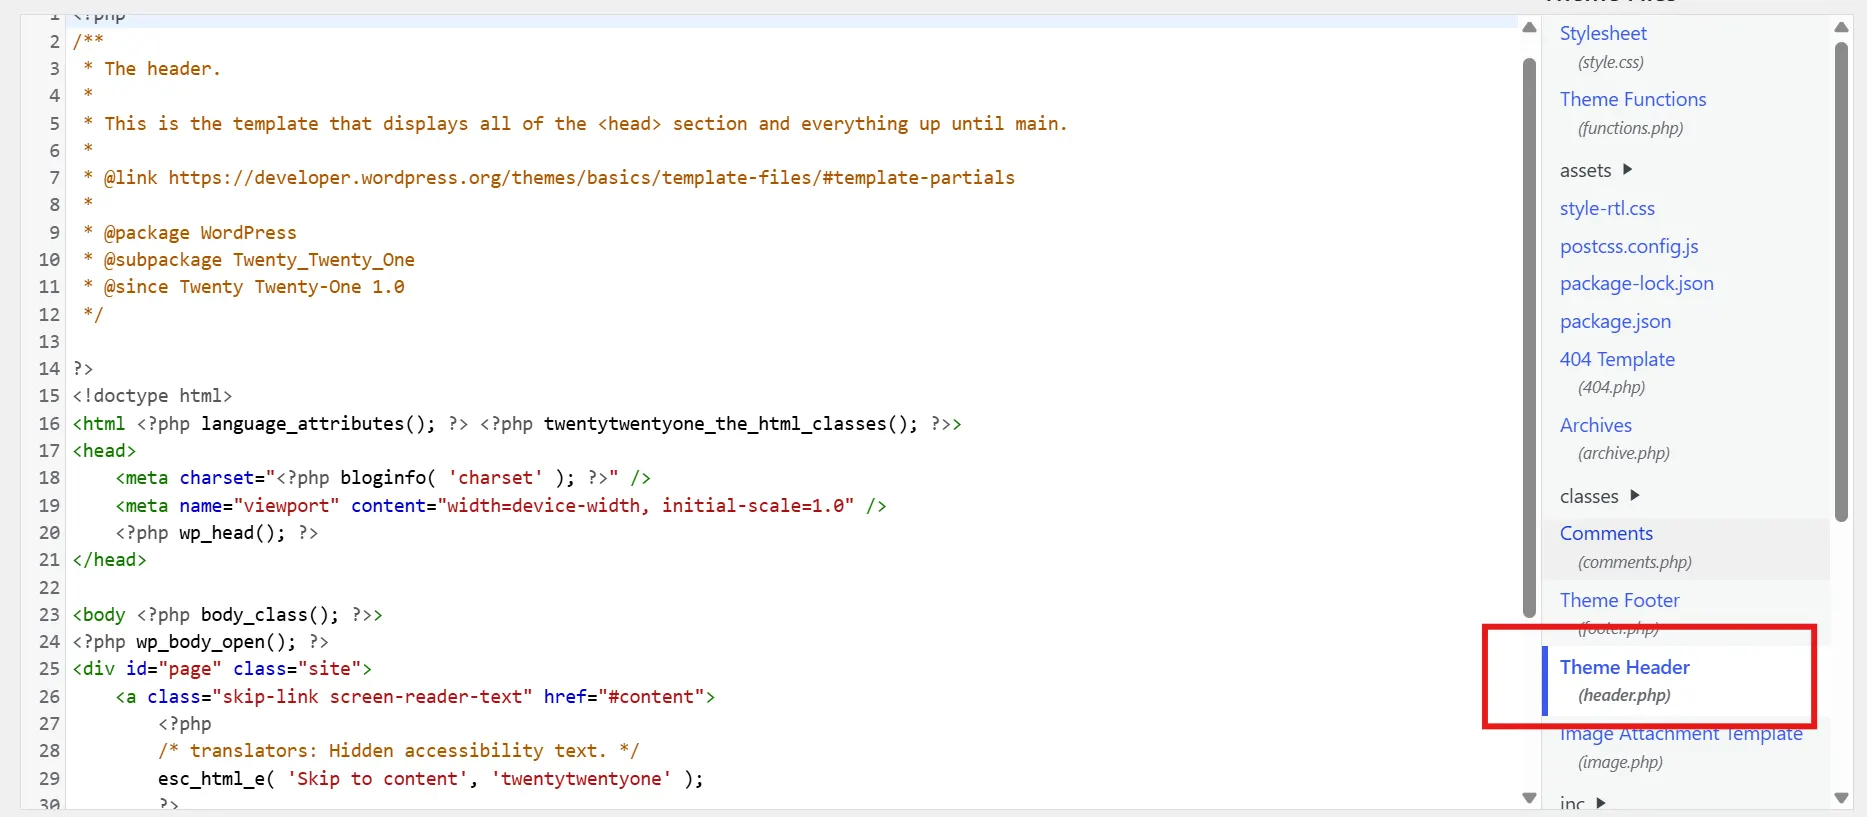Click the skip-link anchor tag line
Viewport: 1867px width, 817px height.
(x=415, y=697)
